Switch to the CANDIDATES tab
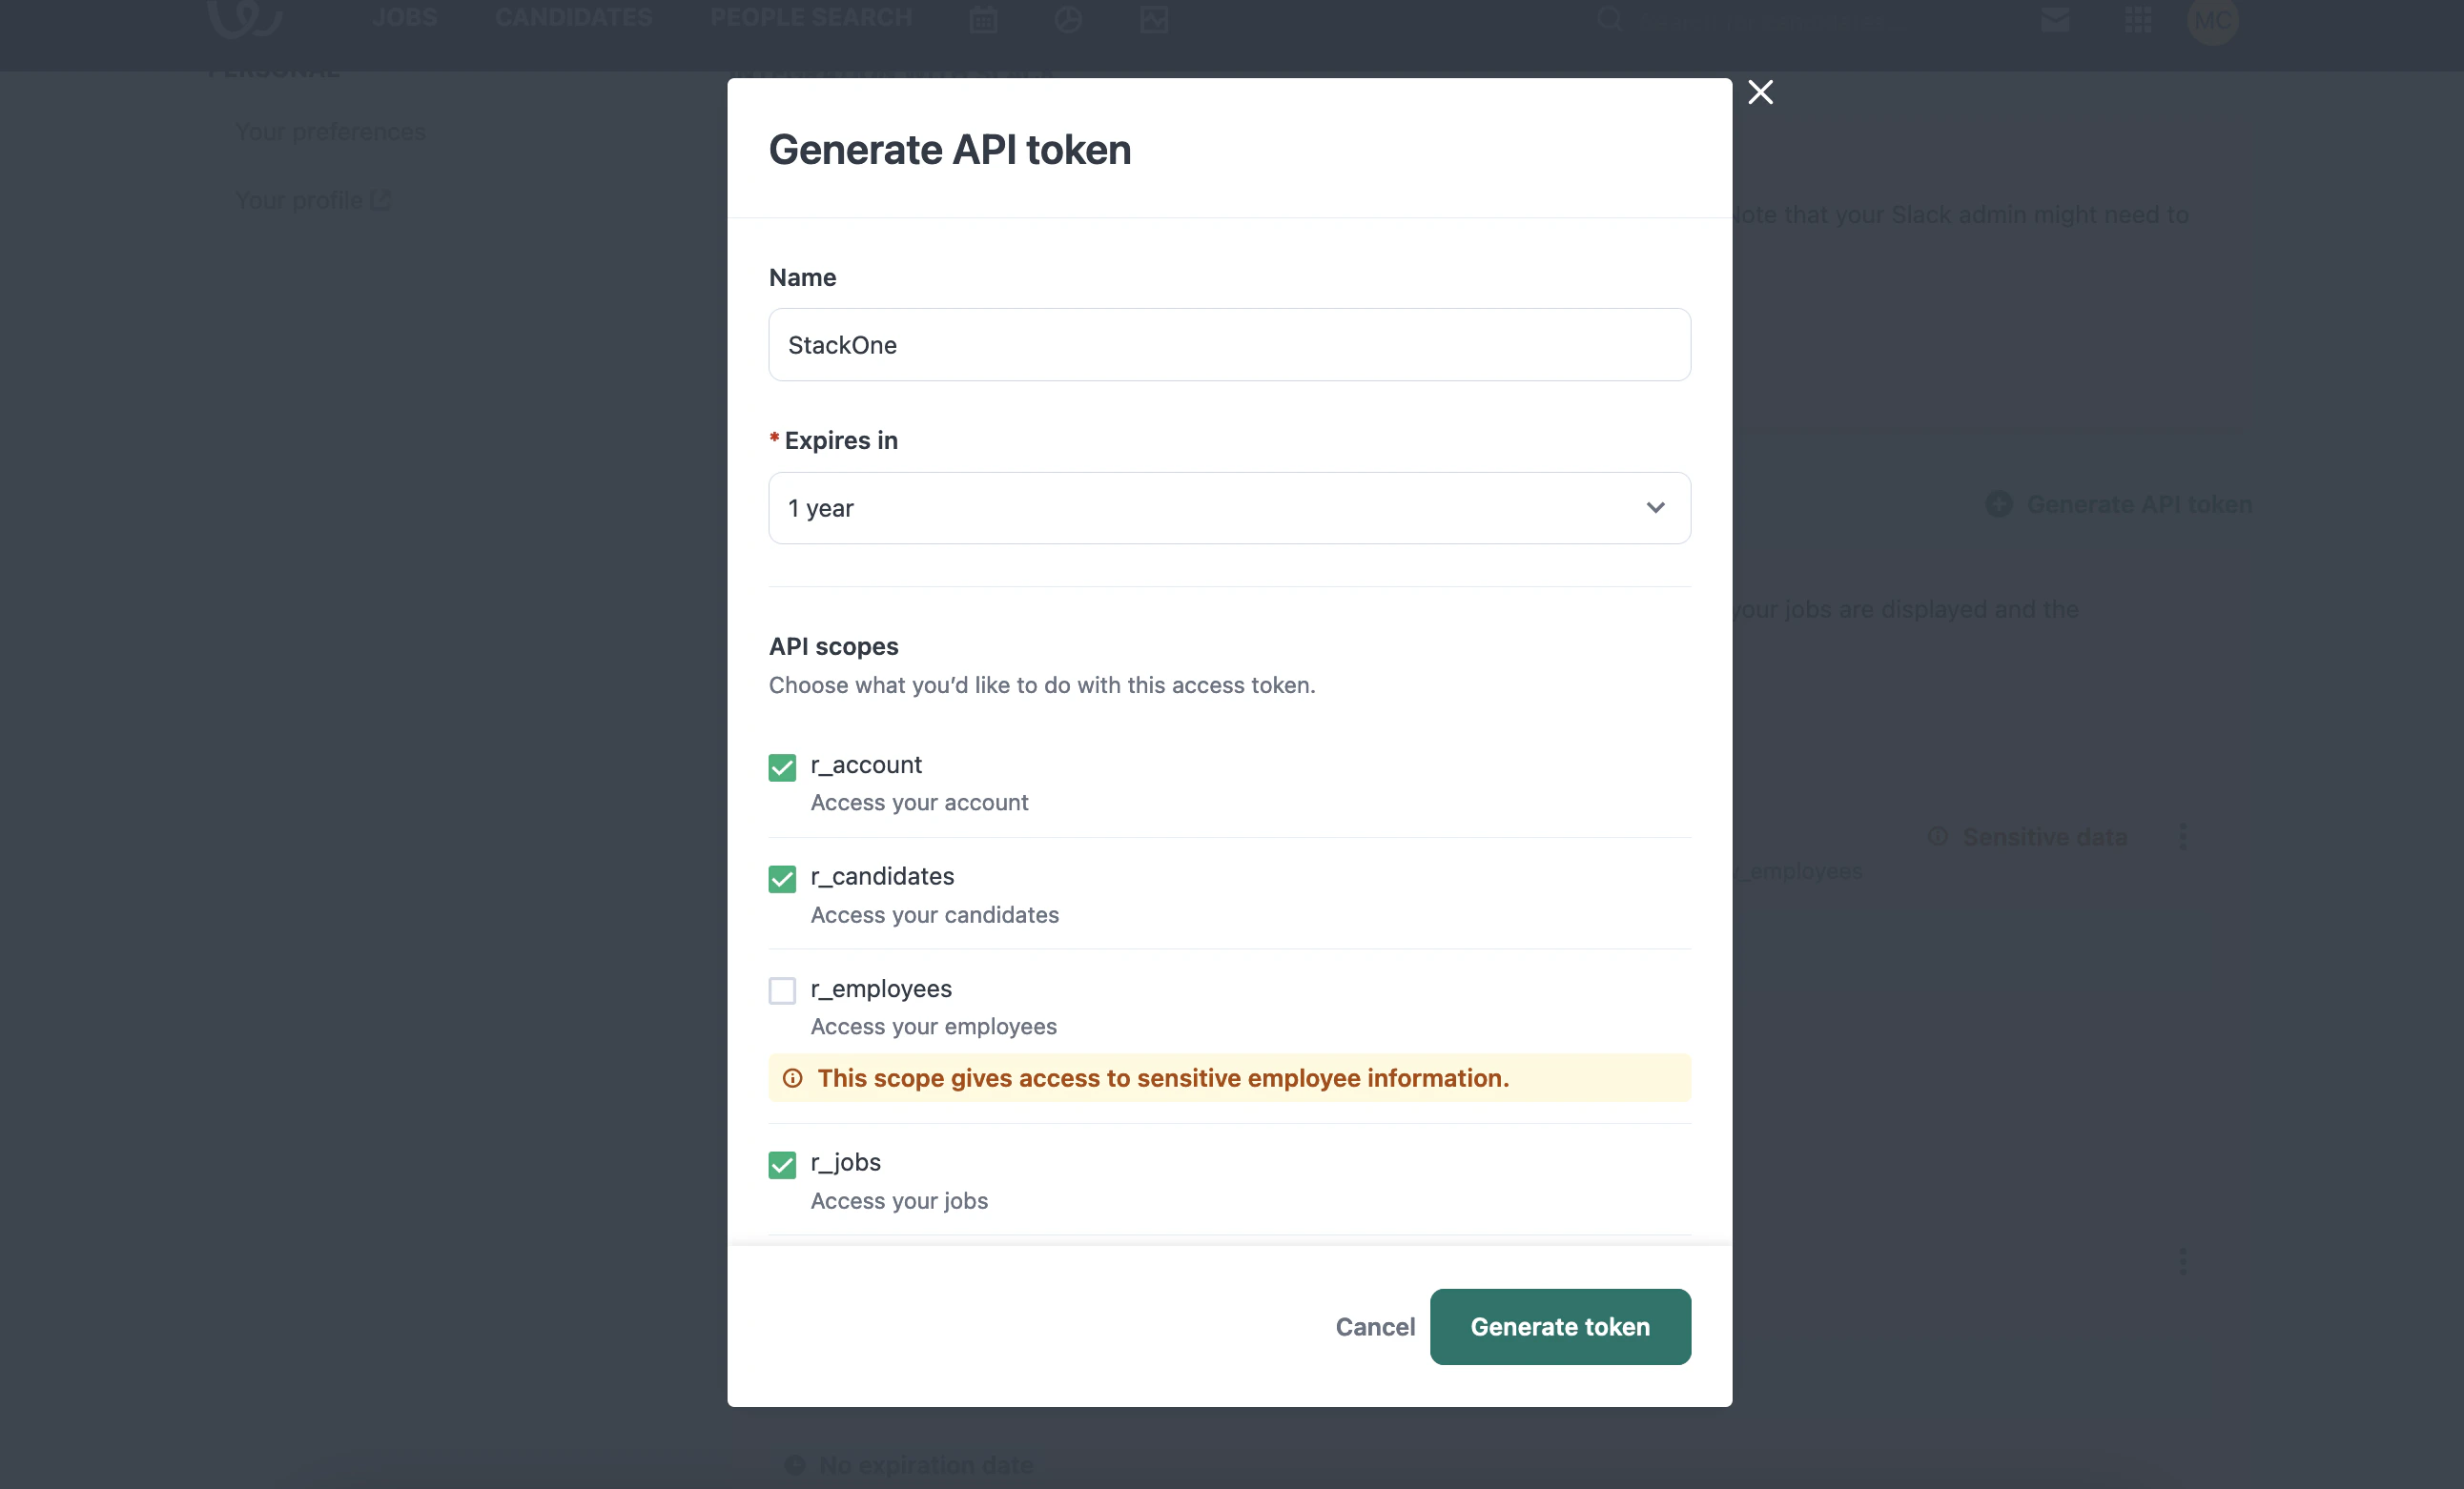Image resolution: width=2464 pixels, height=1489 pixels. (x=573, y=17)
